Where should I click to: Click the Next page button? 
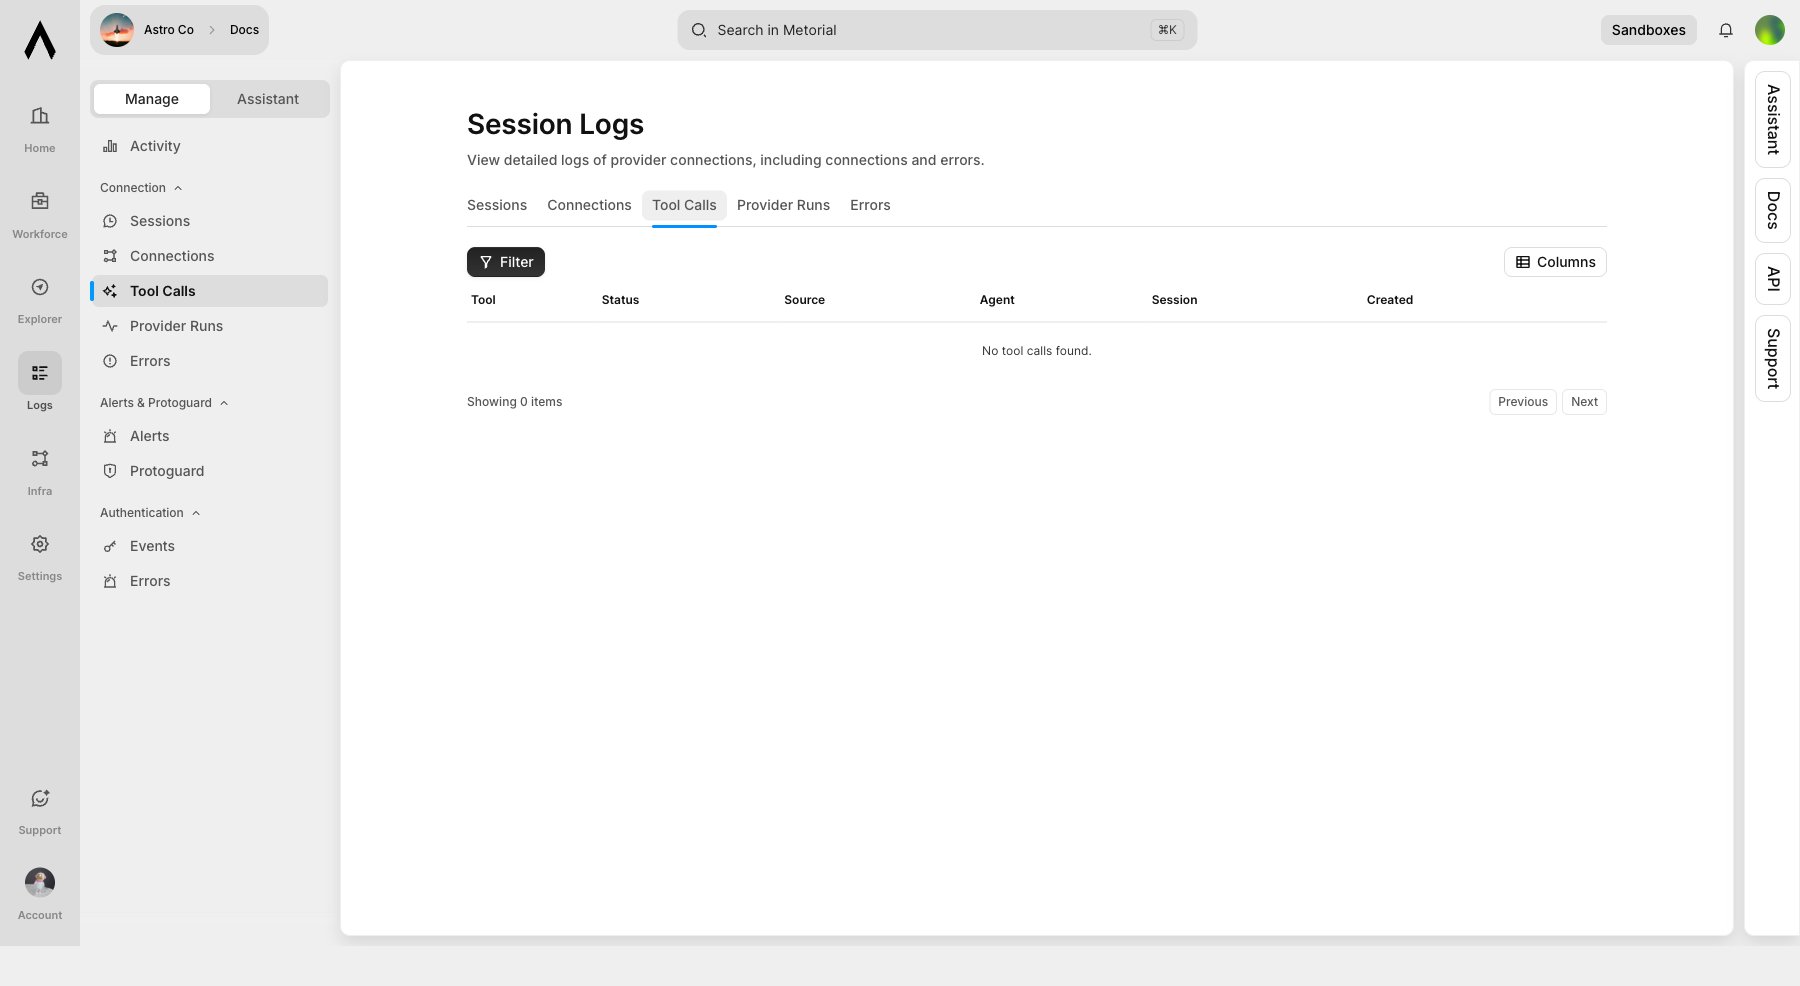coord(1584,402)
